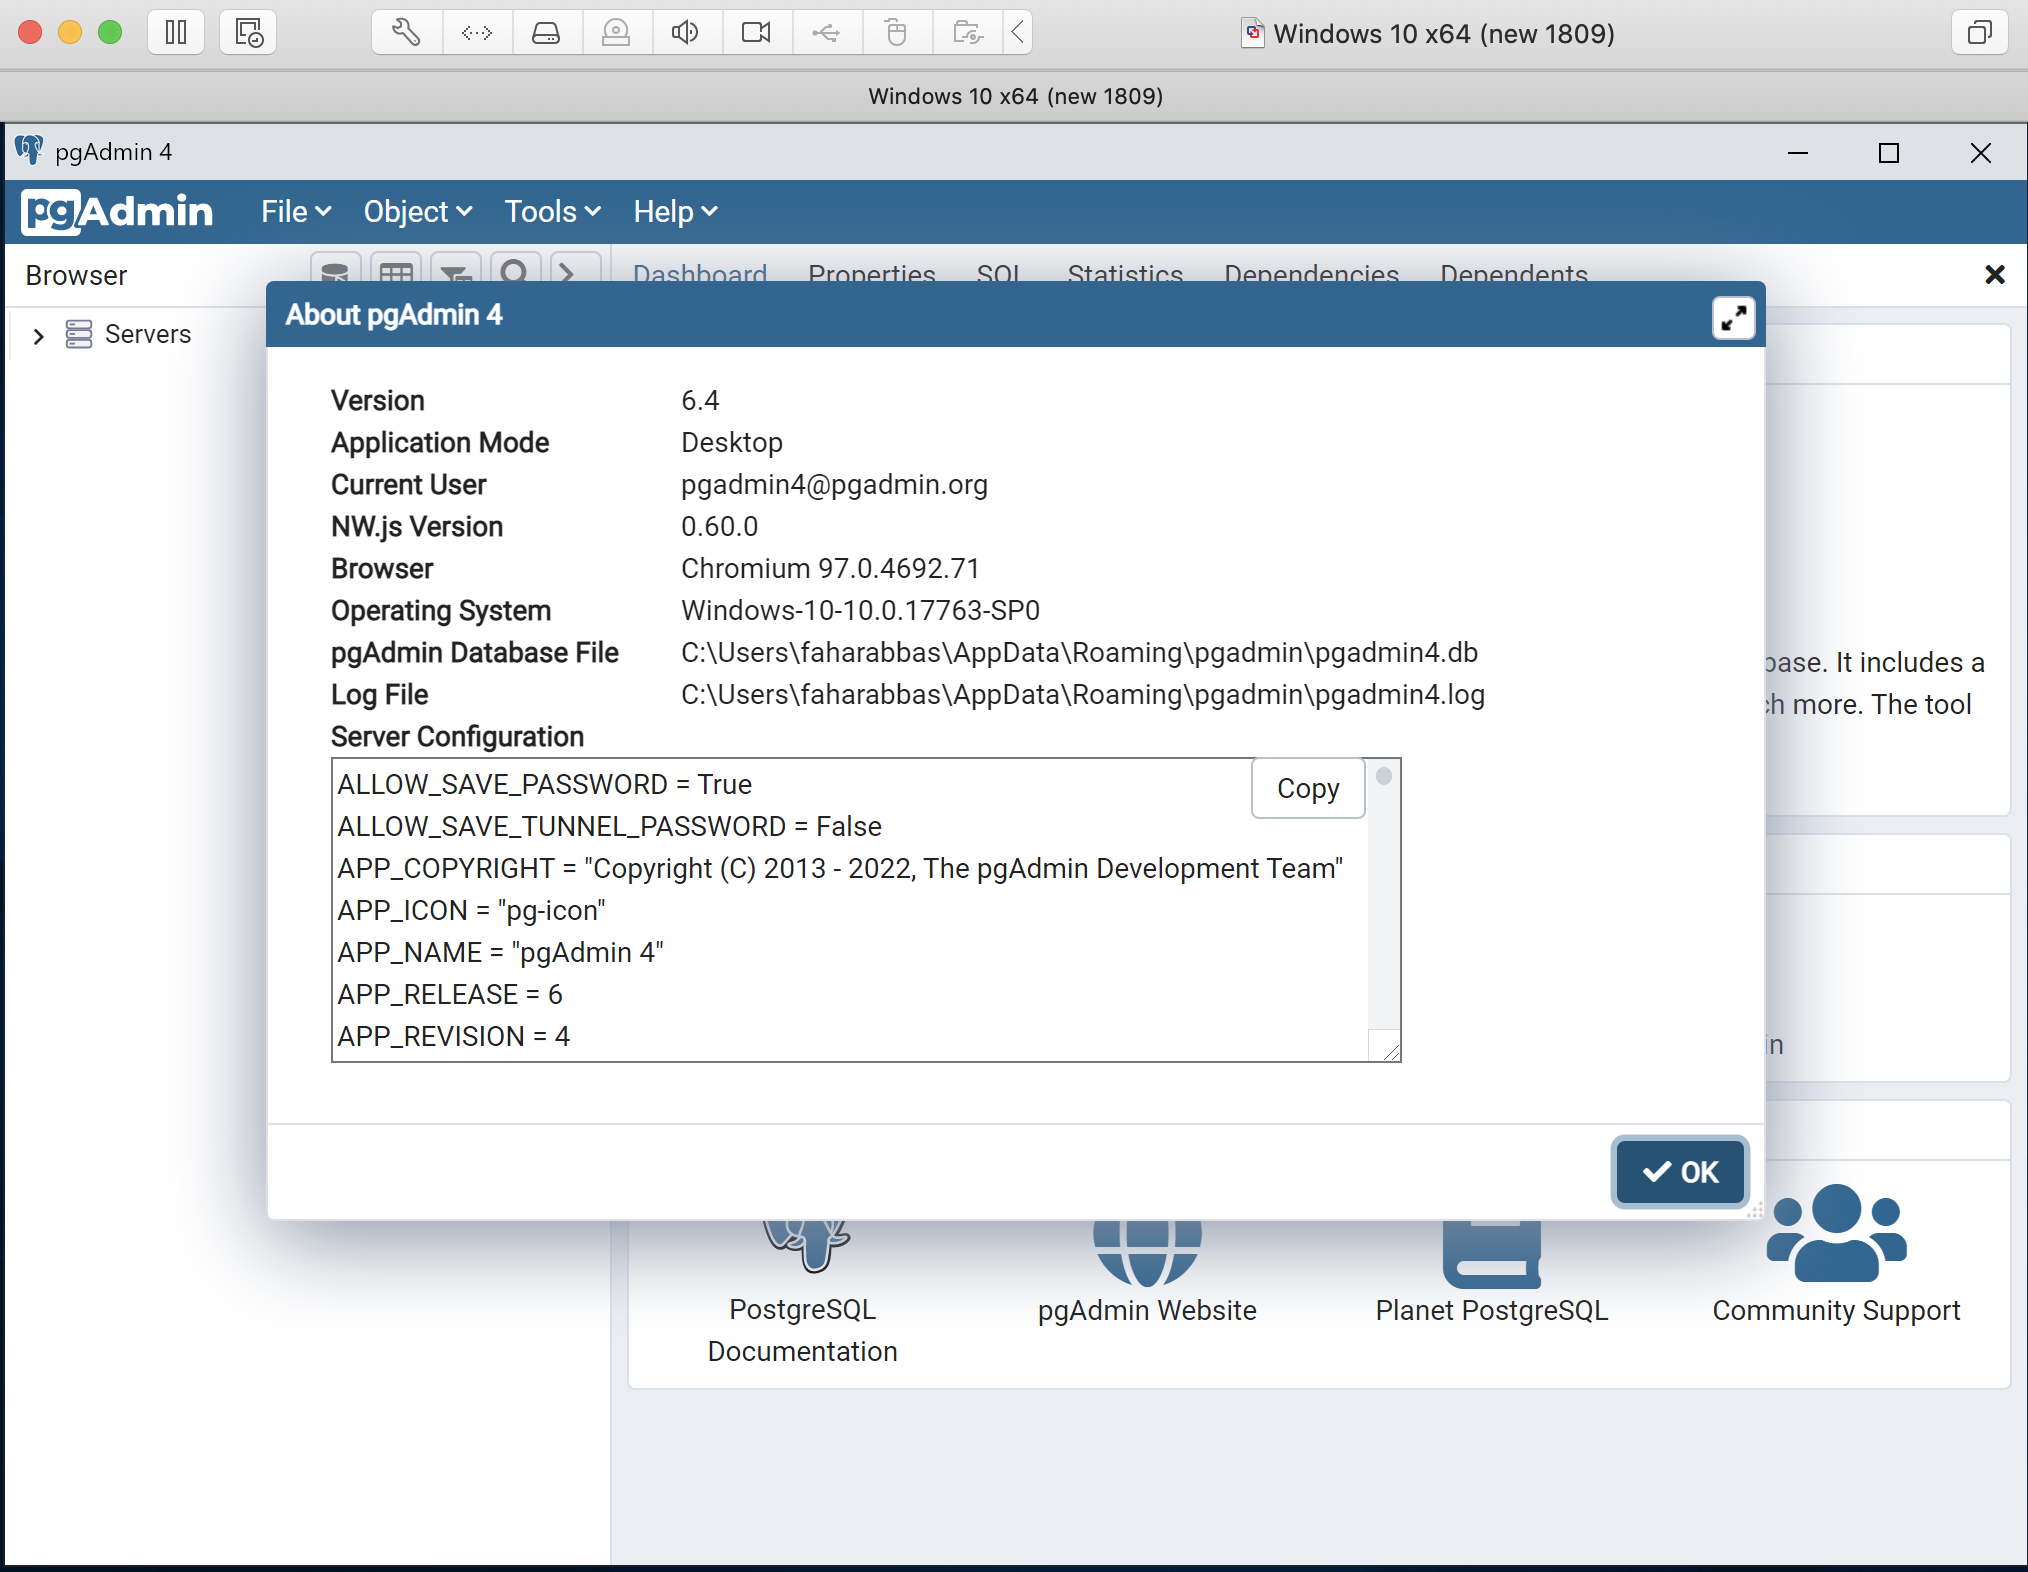Click the Servers stack icon in the Browser tree
Viewport: 2028px width, 1572px height.
(79, 334)
